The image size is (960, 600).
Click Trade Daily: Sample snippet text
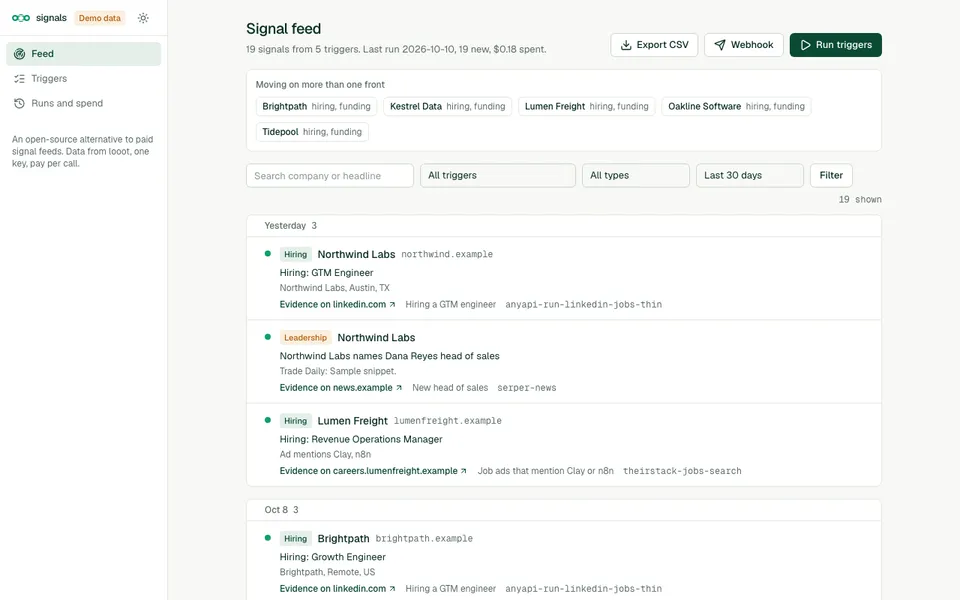[x=338, y=371]
